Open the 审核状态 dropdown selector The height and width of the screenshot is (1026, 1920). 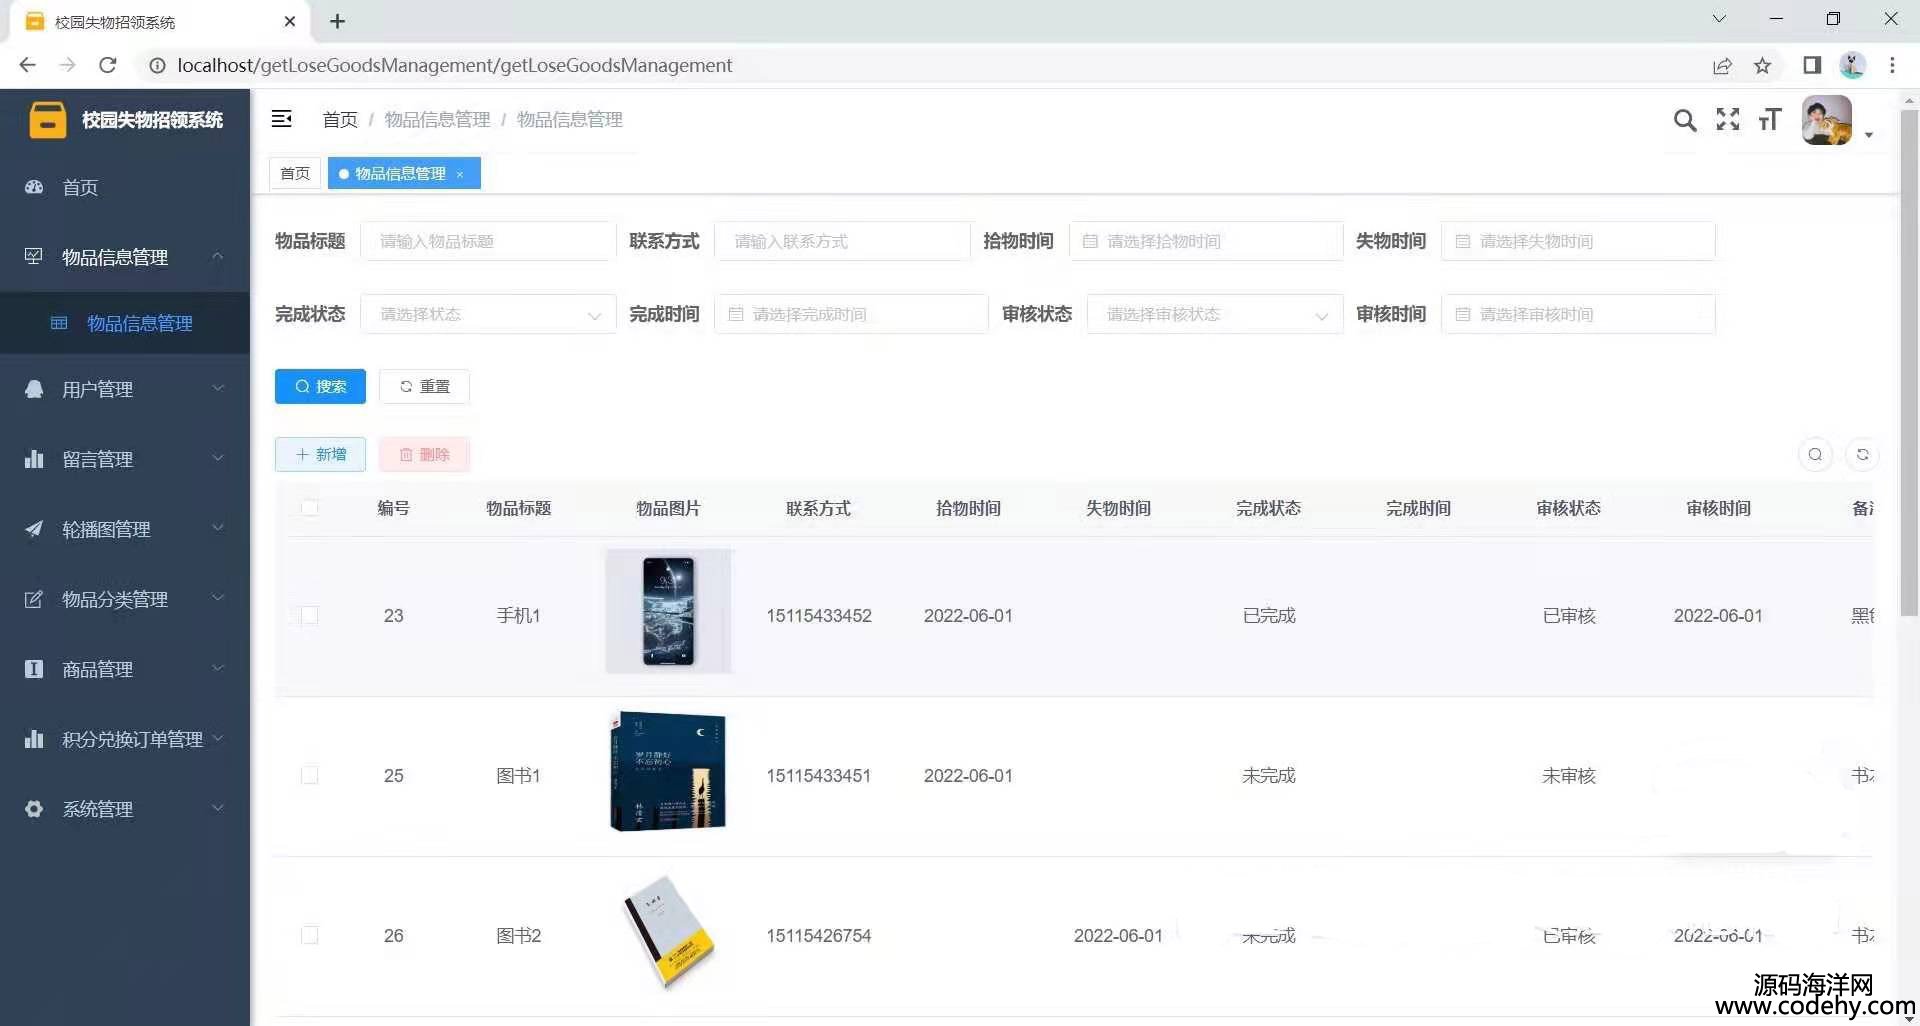pyautogui.click(x=1214, y=315)
